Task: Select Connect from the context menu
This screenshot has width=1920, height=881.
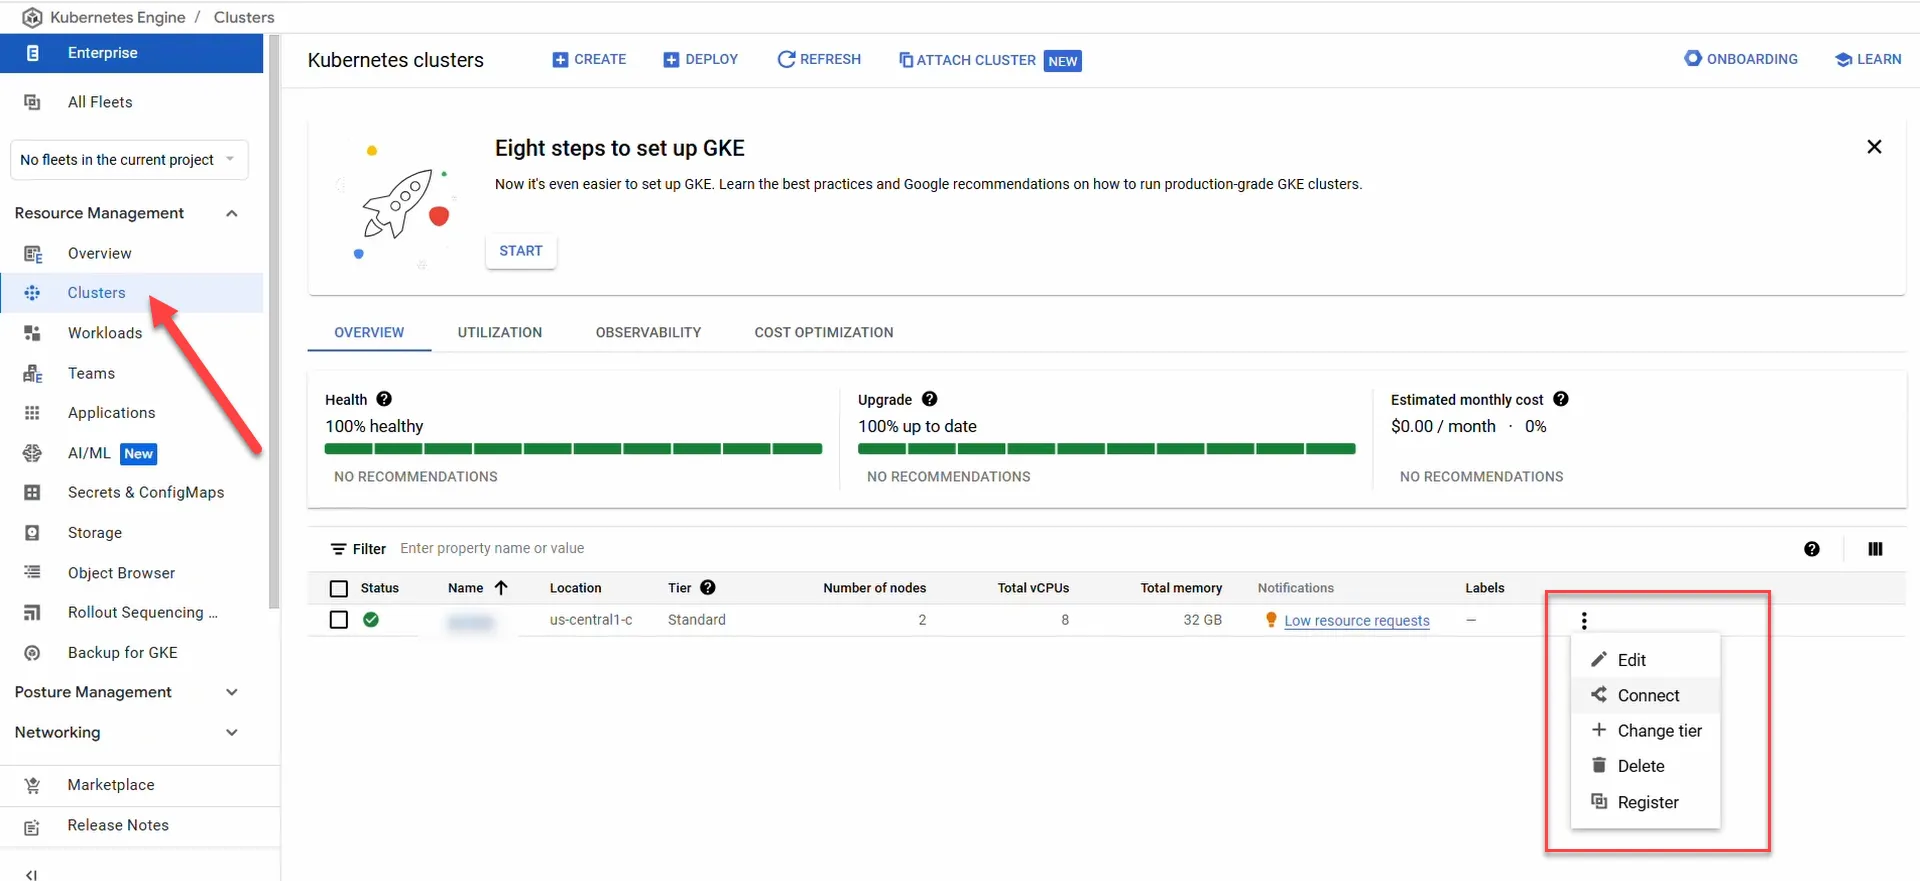Action: click(1646, 695)
